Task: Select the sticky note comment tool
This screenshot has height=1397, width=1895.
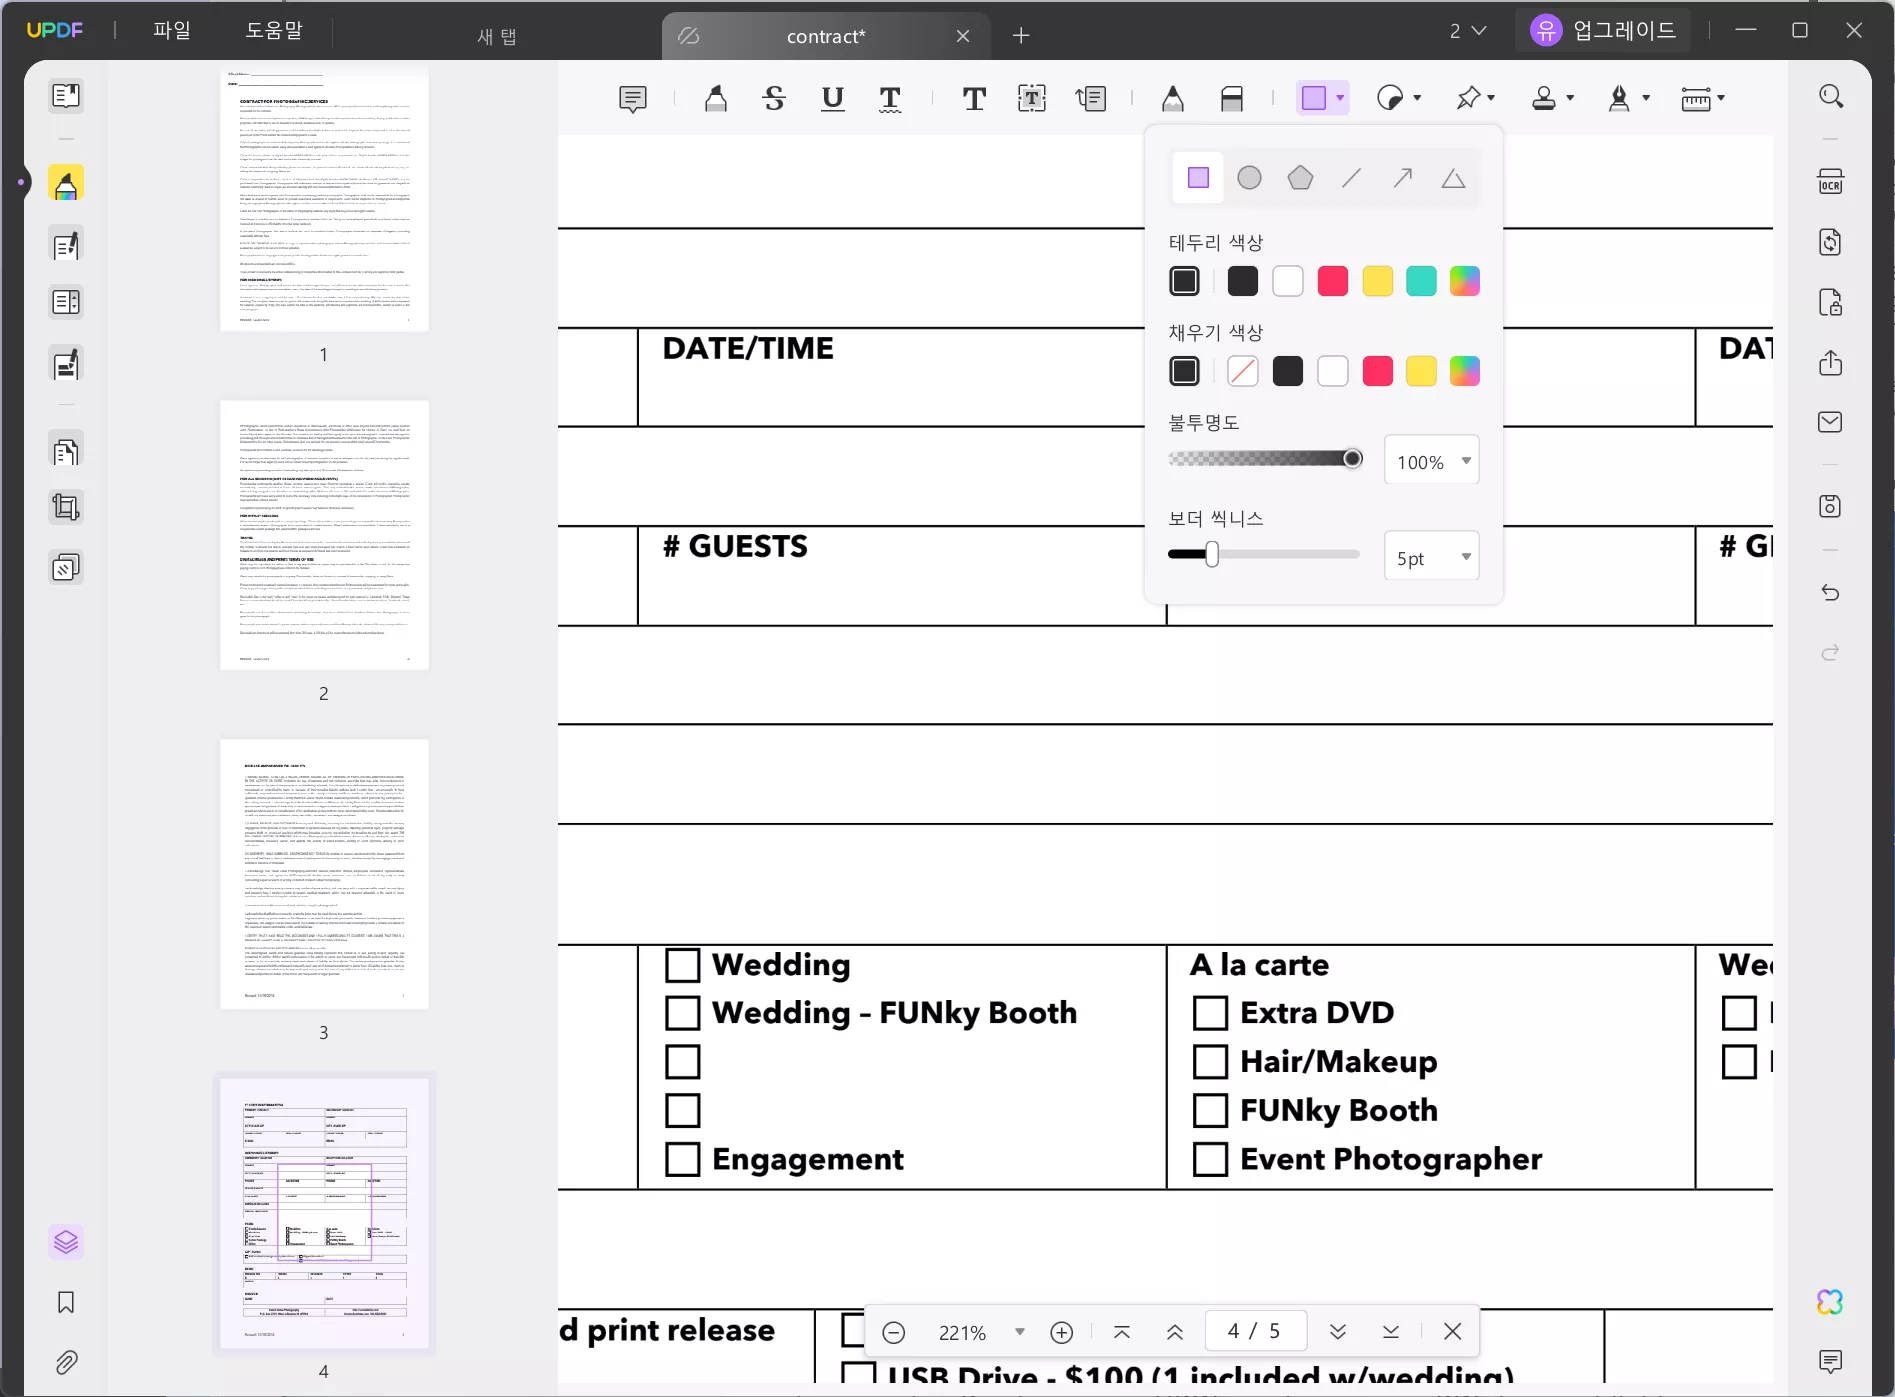Action: click(633, 99)
